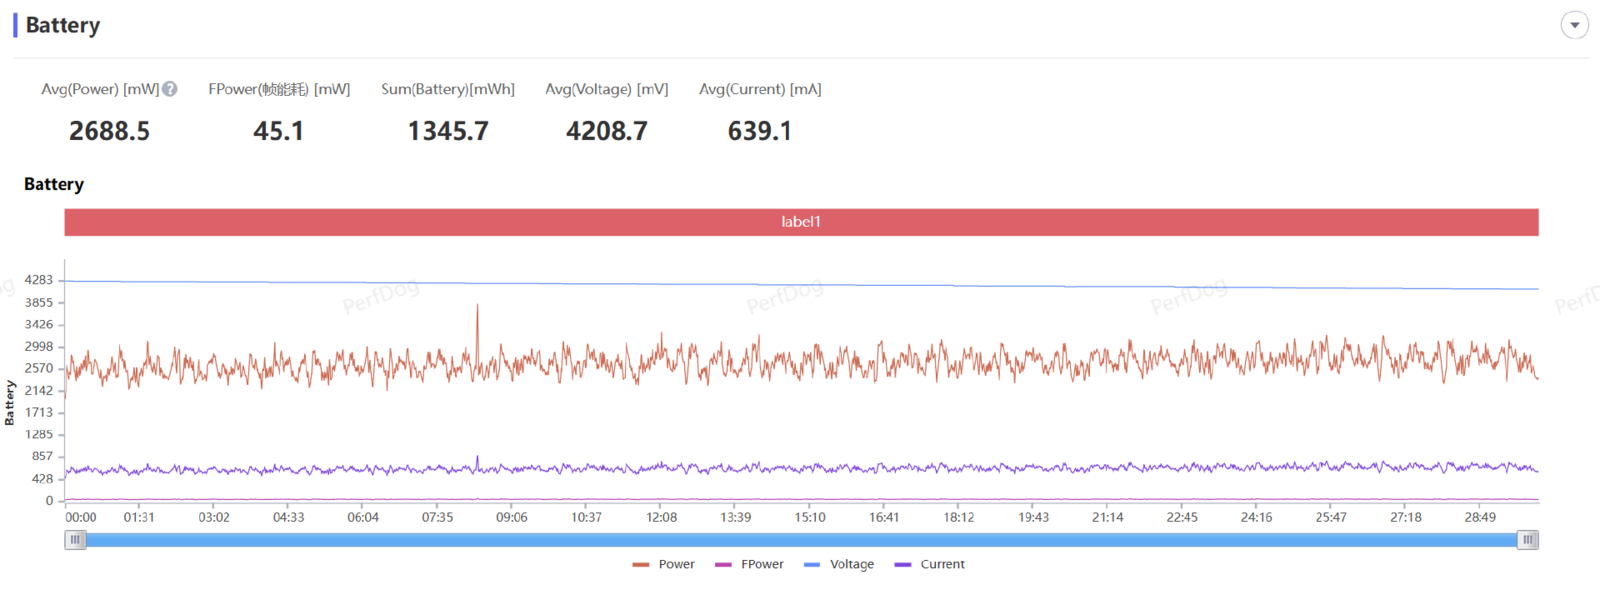Click the Battery section heading
Image resolution: width=1600 pixels, height=600 pixels.
point(63,25)
